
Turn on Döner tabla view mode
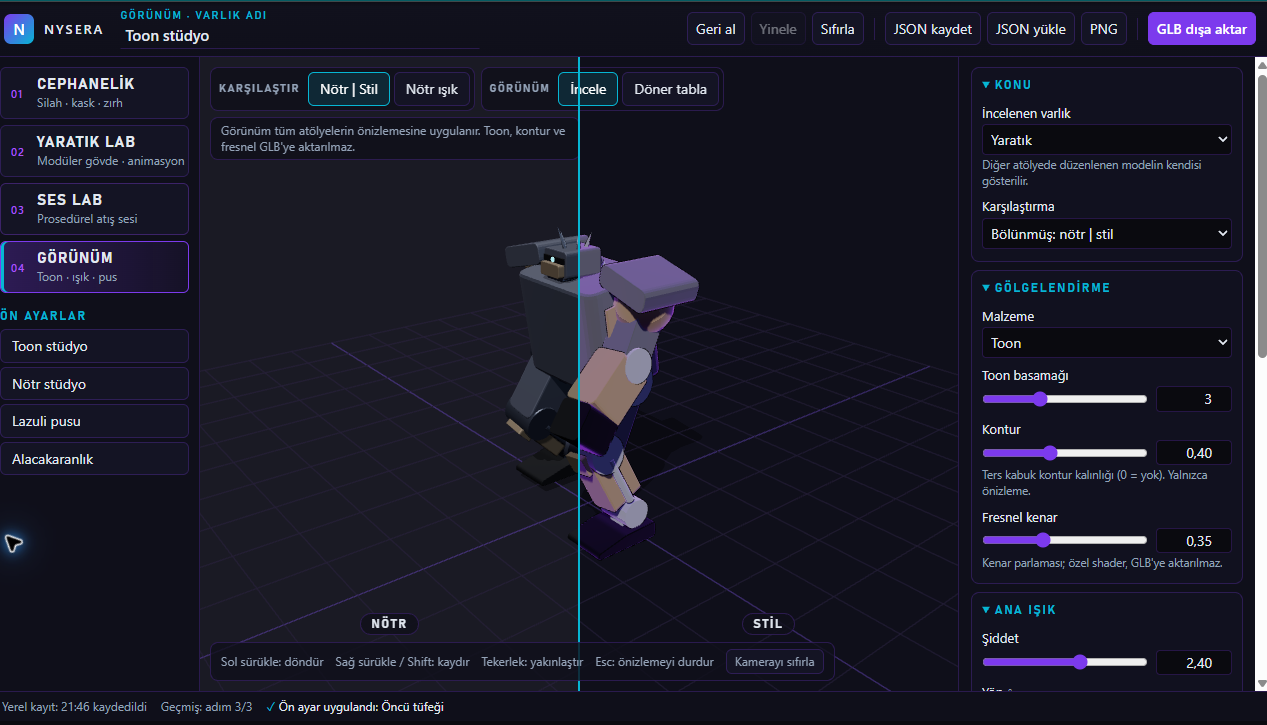[670, 89]
